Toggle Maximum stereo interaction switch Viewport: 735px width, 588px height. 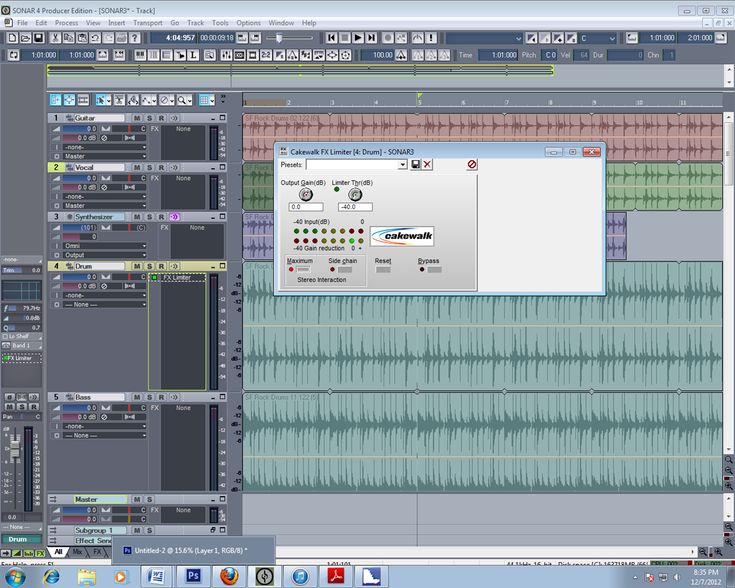pyautogui.click(x=303, y=270)
